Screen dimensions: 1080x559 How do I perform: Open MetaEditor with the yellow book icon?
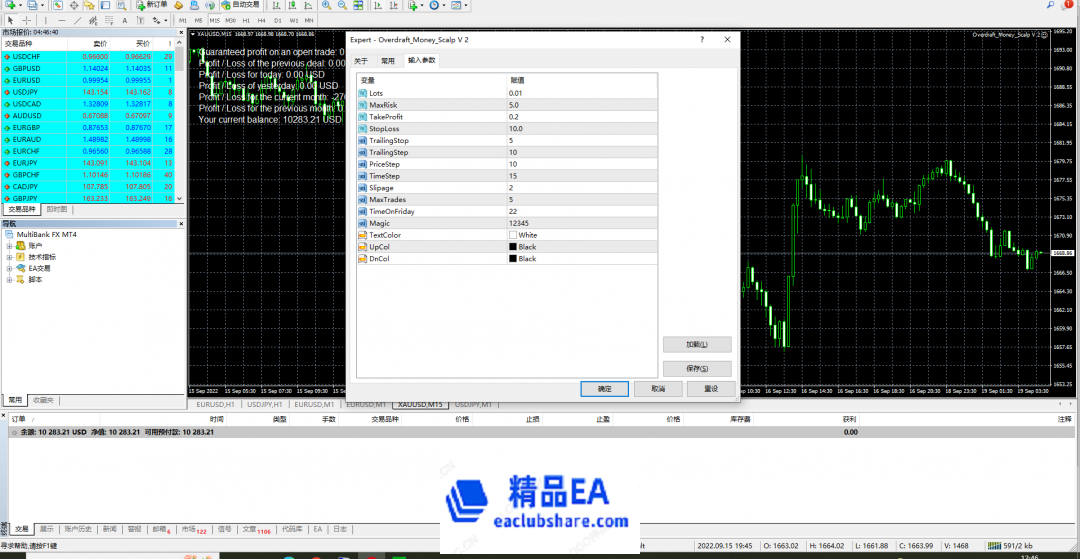tap(178, 5)
